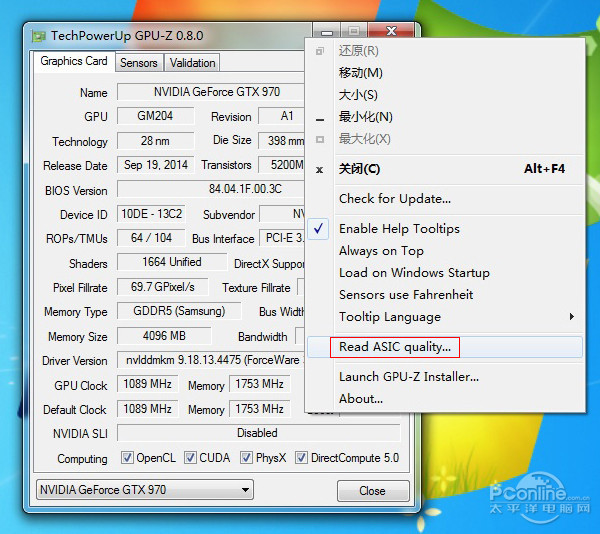Select 关闭(C) Alt+F4 menu item

[x=445, y=169]
